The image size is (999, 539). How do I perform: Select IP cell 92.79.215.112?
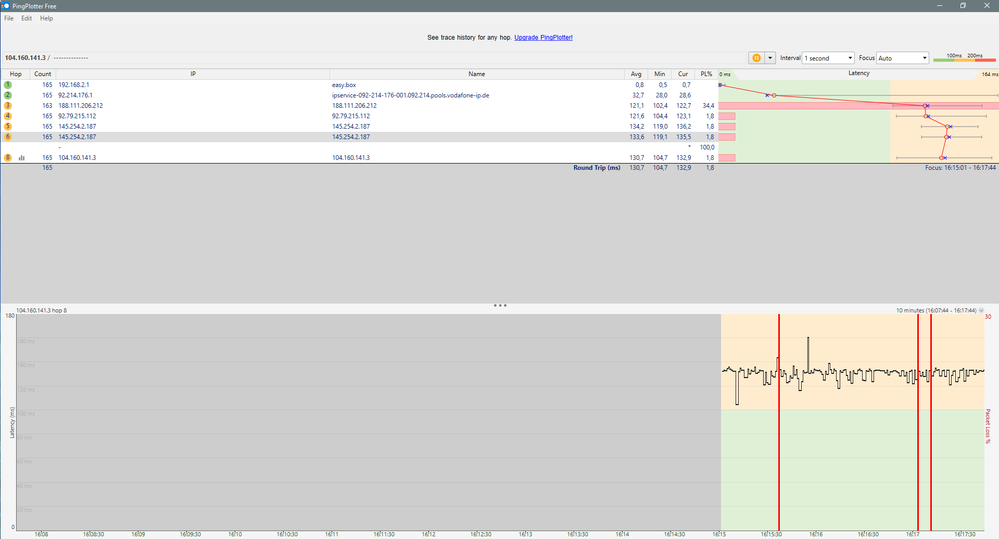pos(77,116)
